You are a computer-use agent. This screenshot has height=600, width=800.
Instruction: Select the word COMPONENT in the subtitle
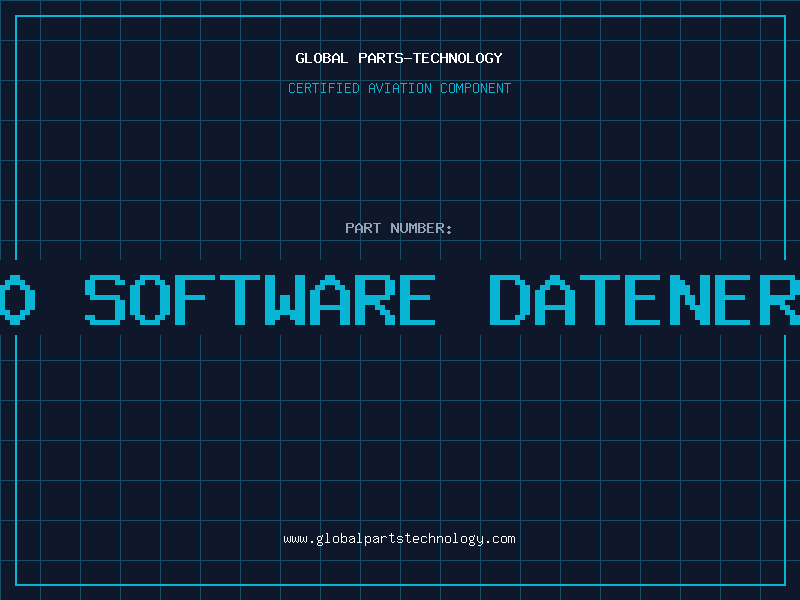coord(476,88)
